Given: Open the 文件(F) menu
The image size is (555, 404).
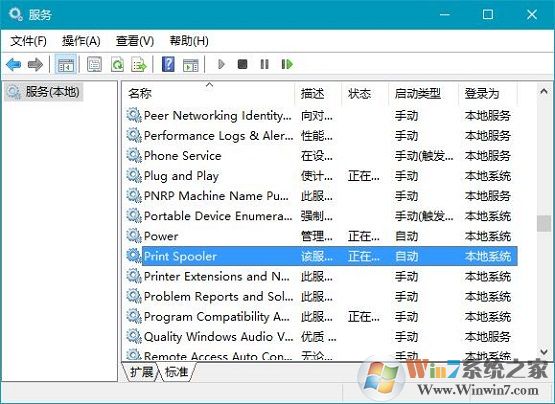Looking at the screenshot, I should pos(28,41).
